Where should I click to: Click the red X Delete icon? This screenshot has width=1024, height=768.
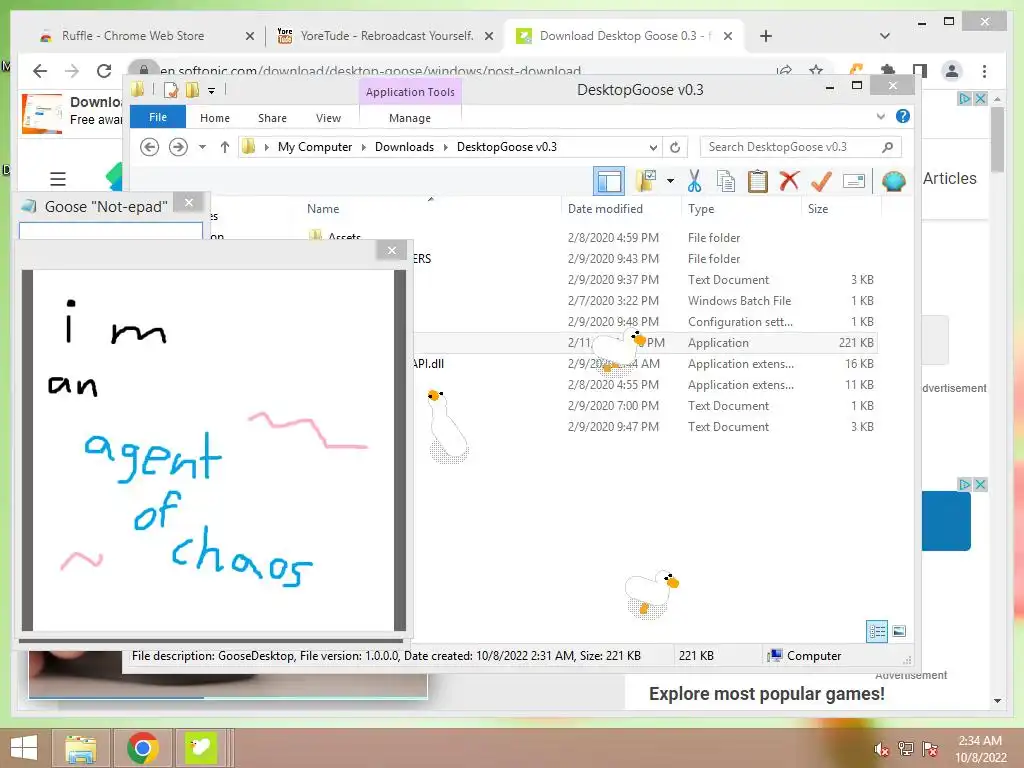(x=789, y=180)
